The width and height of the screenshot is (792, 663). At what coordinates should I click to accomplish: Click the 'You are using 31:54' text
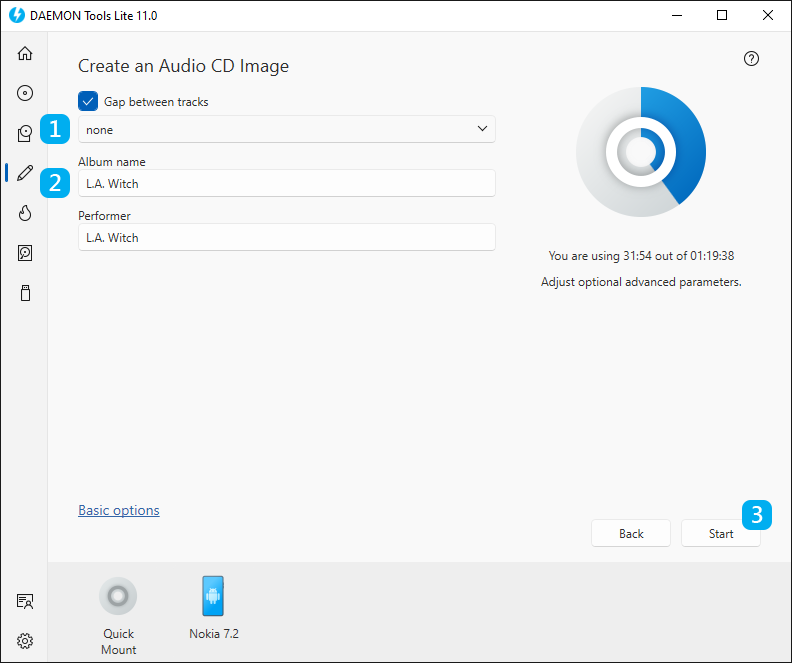tap(641, 256)
